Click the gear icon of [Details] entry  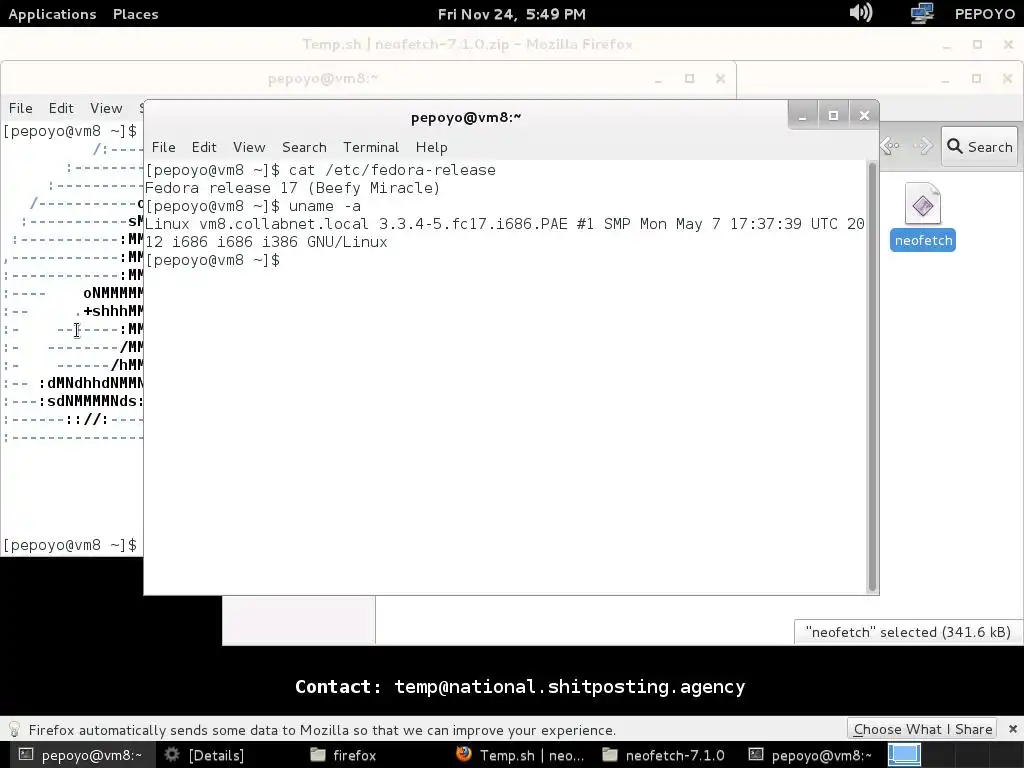point(172,755)
